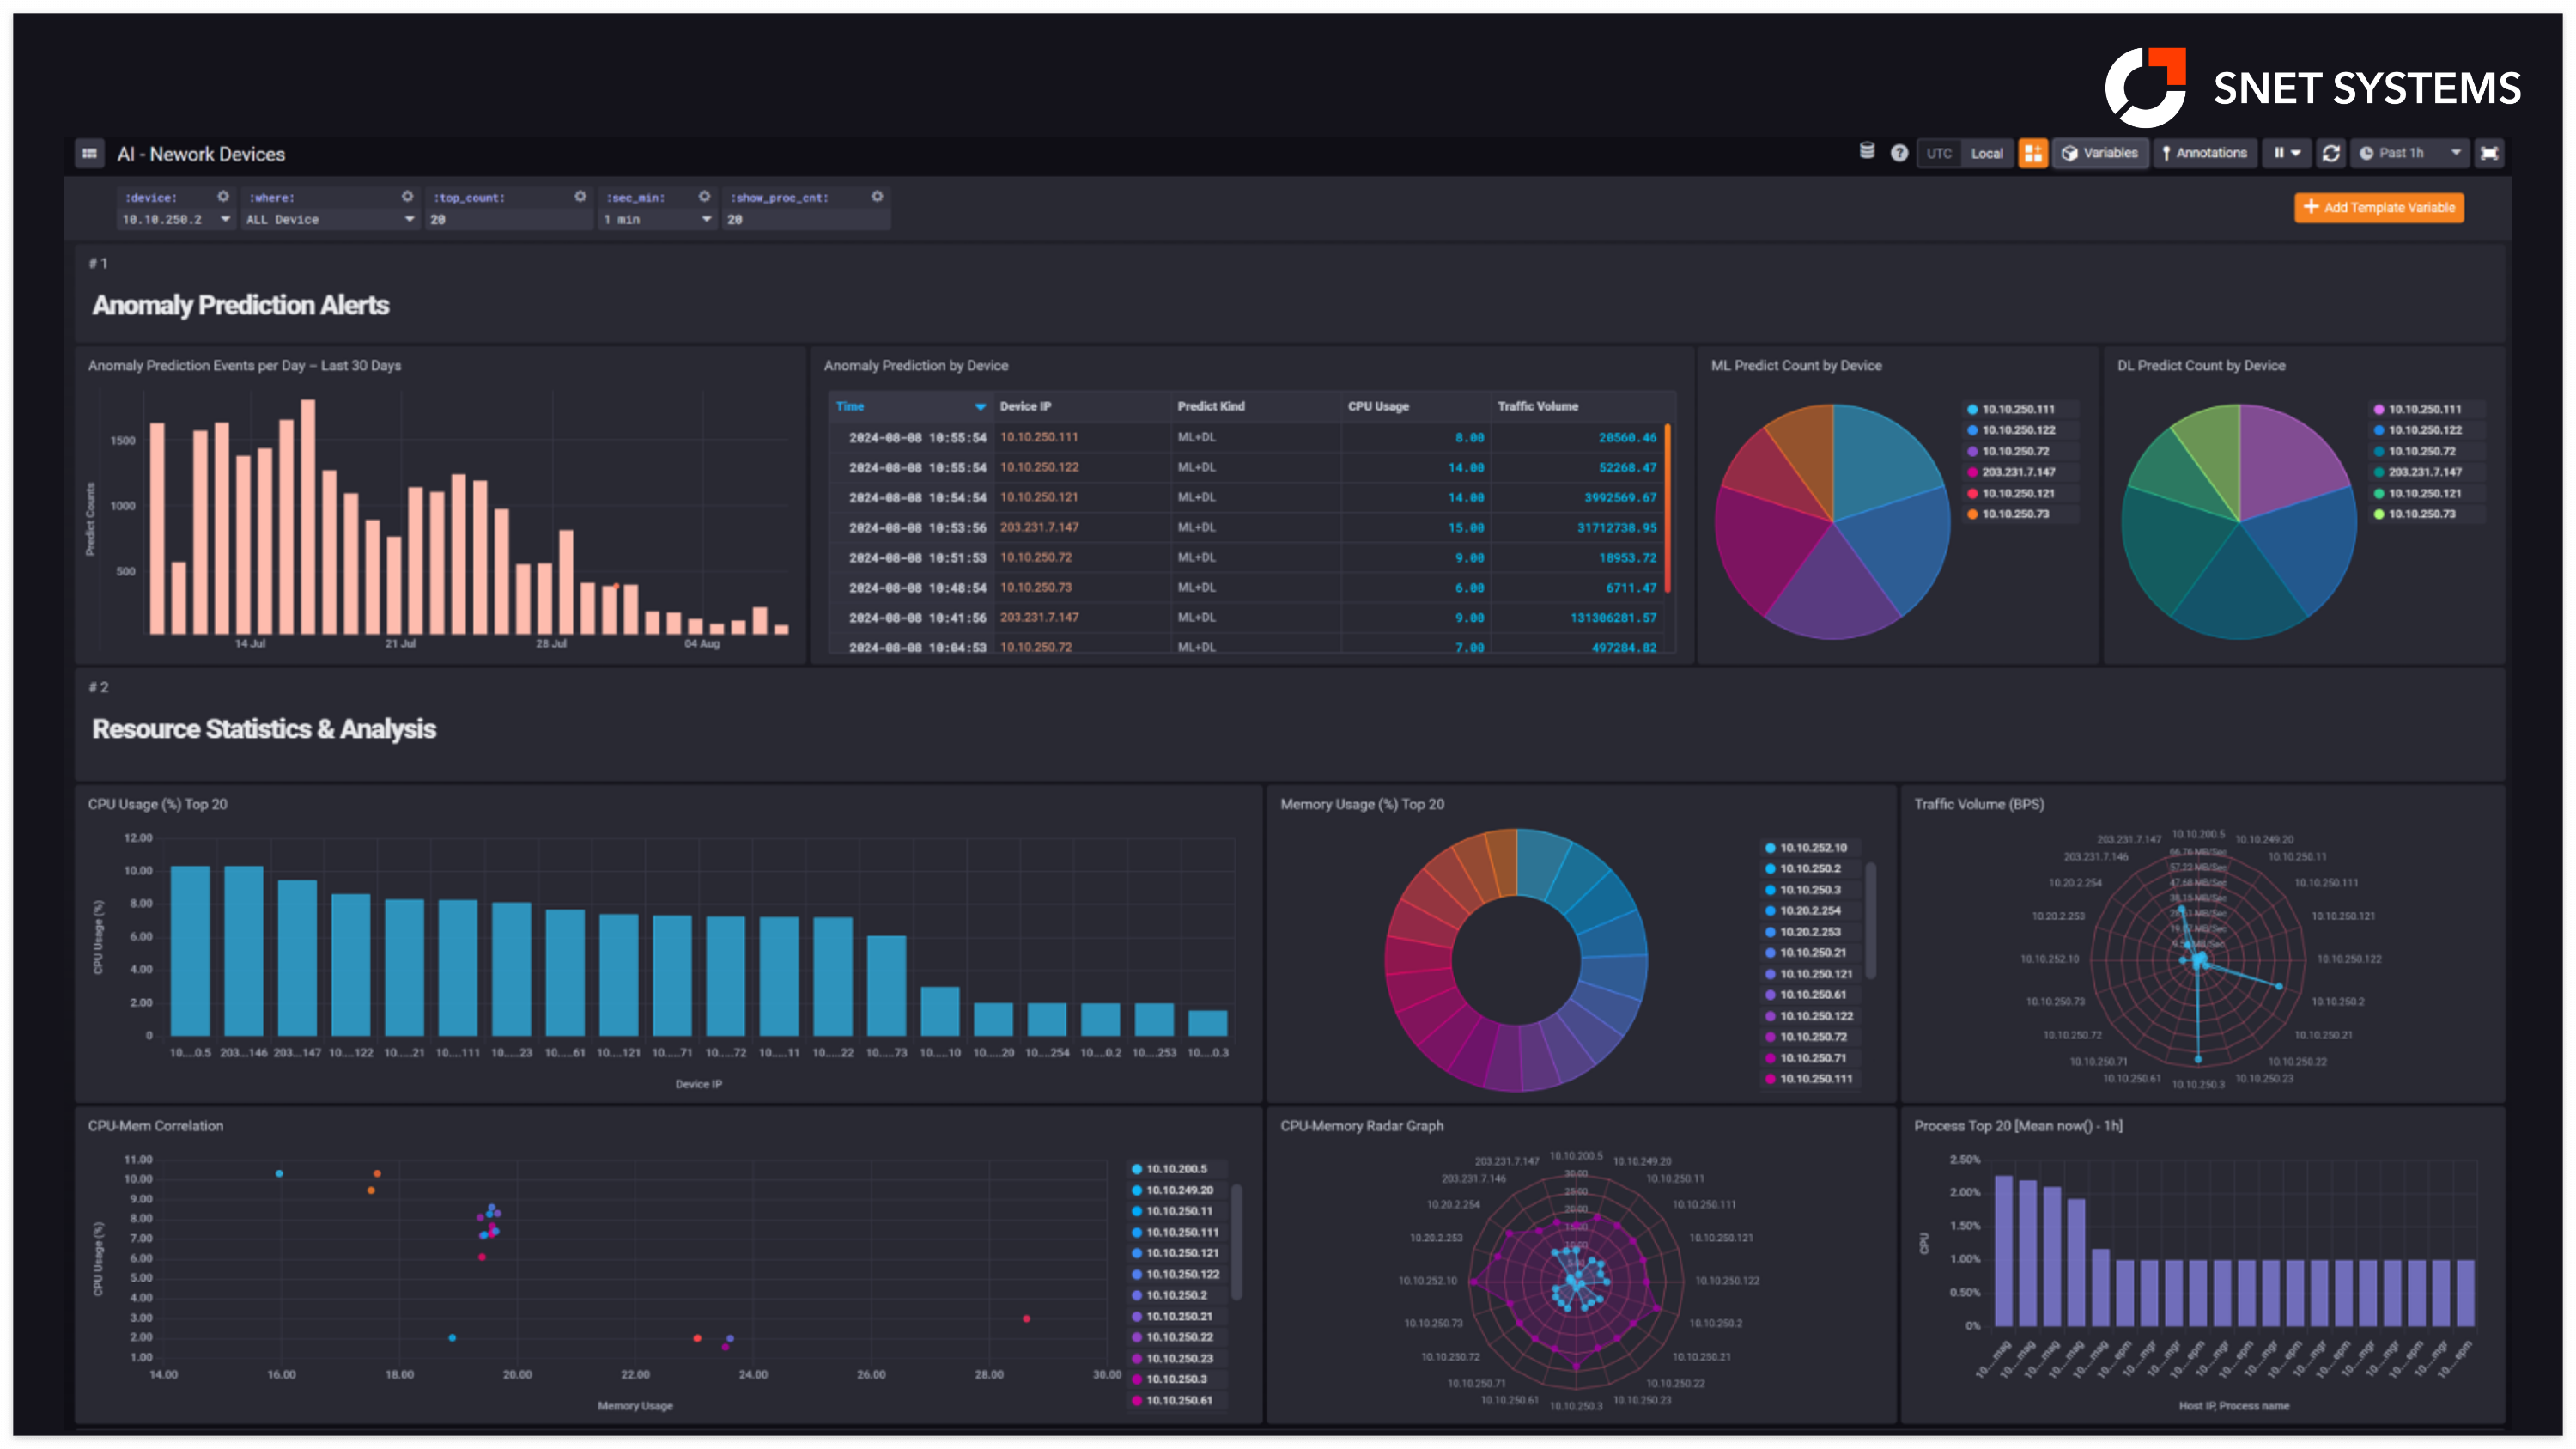The image size is (2576, 1449).
Task: Switch time zone to Local
Action: point(1986,153)
